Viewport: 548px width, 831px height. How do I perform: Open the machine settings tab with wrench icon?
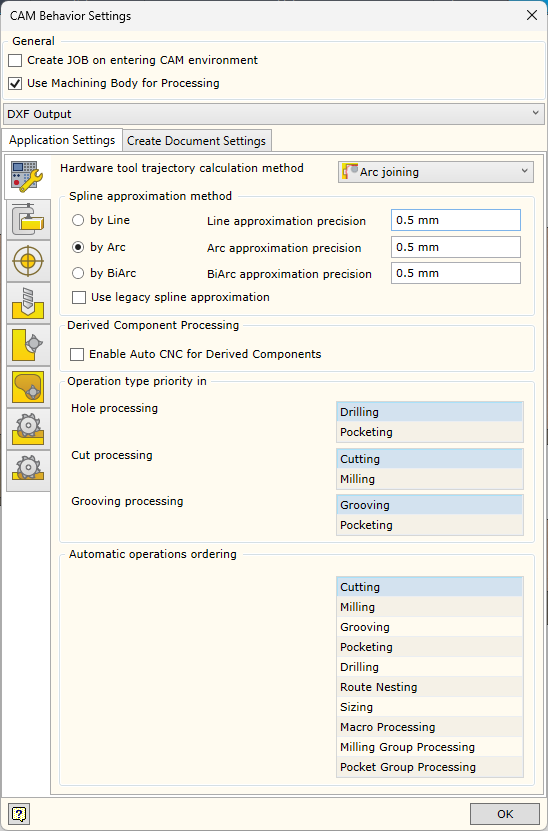pos(28,178)
